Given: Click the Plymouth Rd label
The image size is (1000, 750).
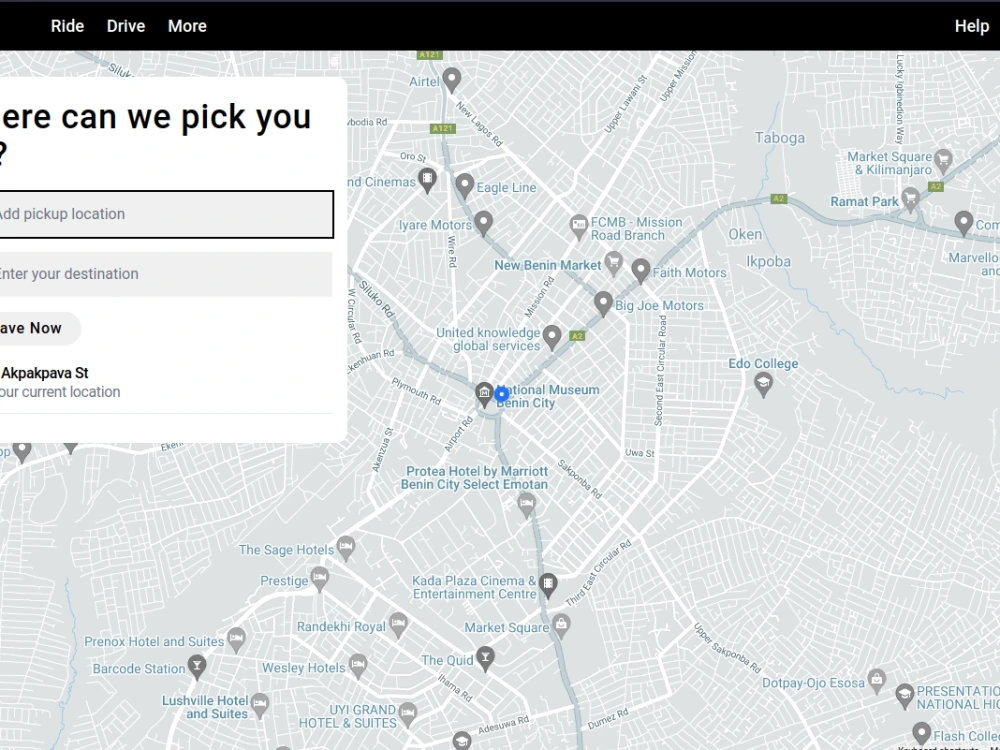Looking at the screenshot, I should click(x=416, y=391).
